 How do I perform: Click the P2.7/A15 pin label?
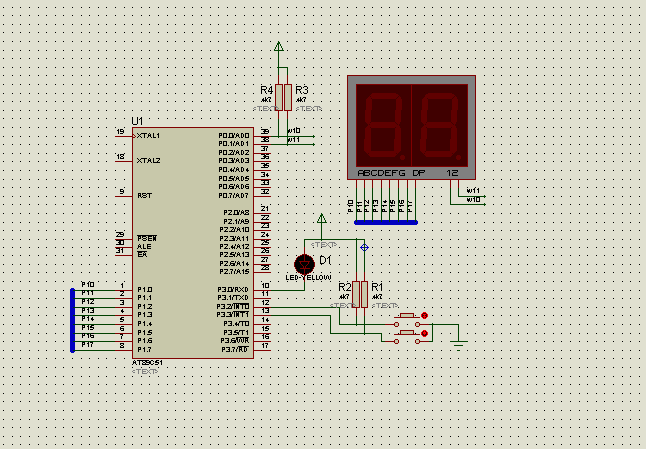234,272
